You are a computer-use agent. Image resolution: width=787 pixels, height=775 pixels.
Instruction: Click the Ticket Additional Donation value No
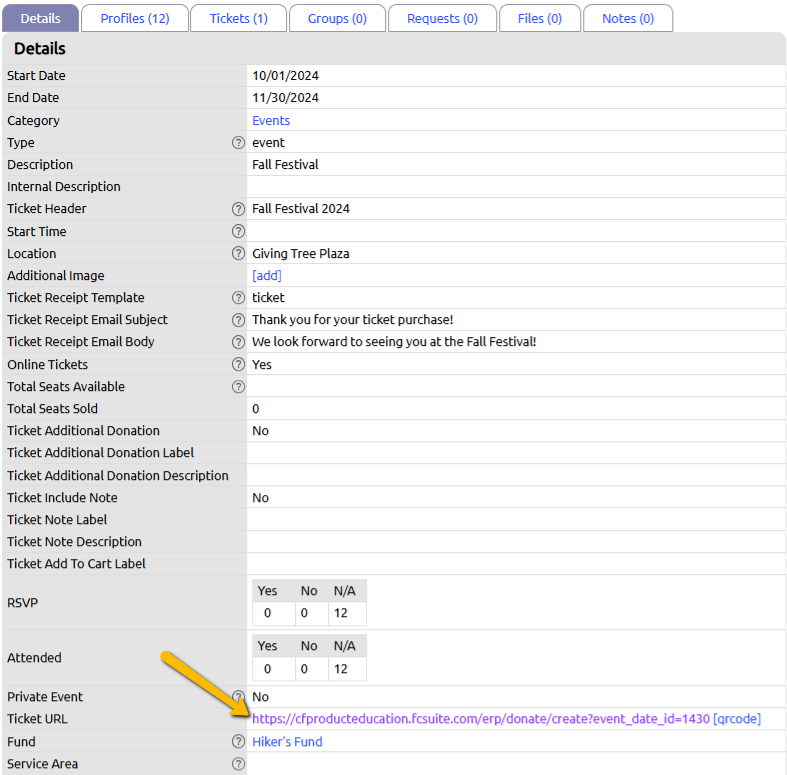tap(260, 431)
